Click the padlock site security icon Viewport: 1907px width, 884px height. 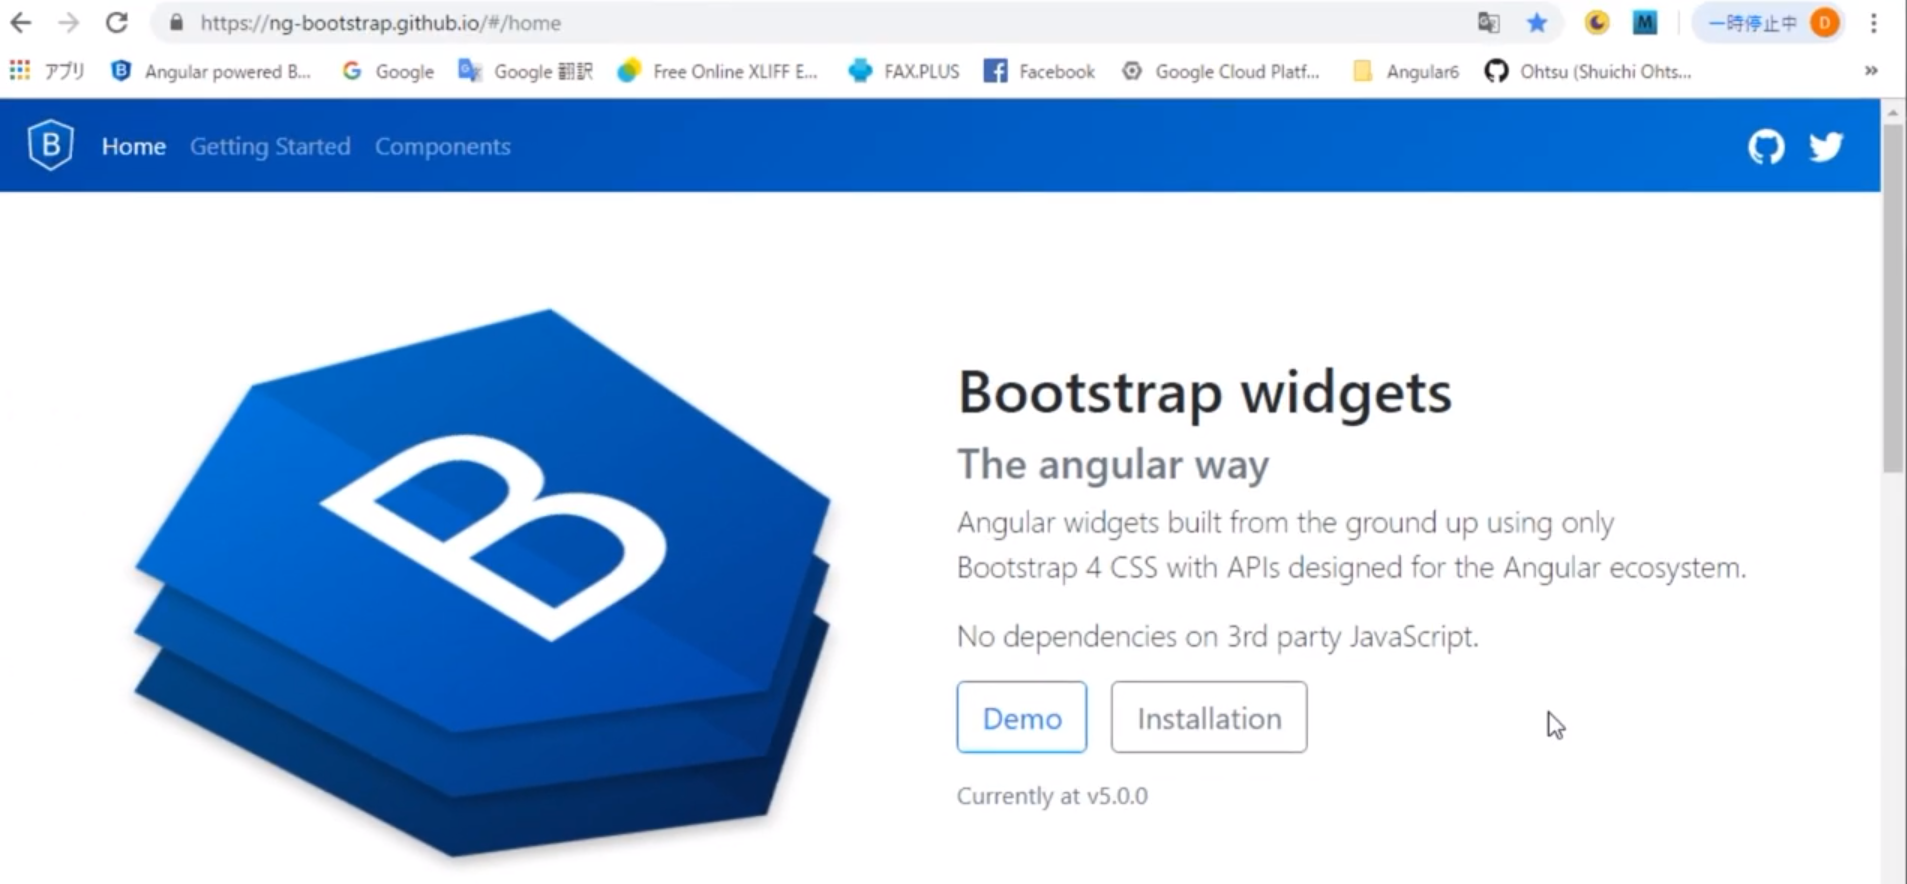176,22
